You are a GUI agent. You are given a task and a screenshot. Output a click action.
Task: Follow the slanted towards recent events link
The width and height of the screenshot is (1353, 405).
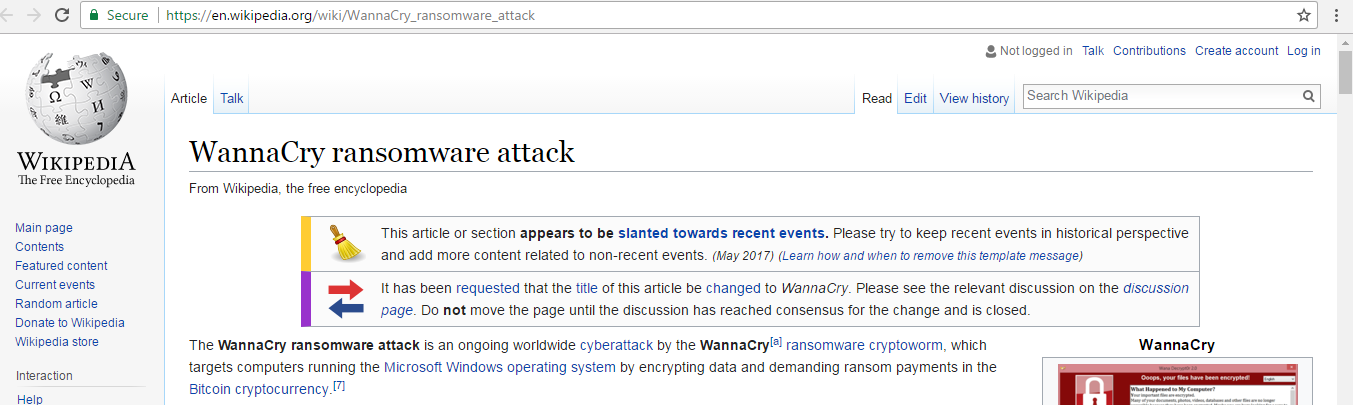point(722,233)
